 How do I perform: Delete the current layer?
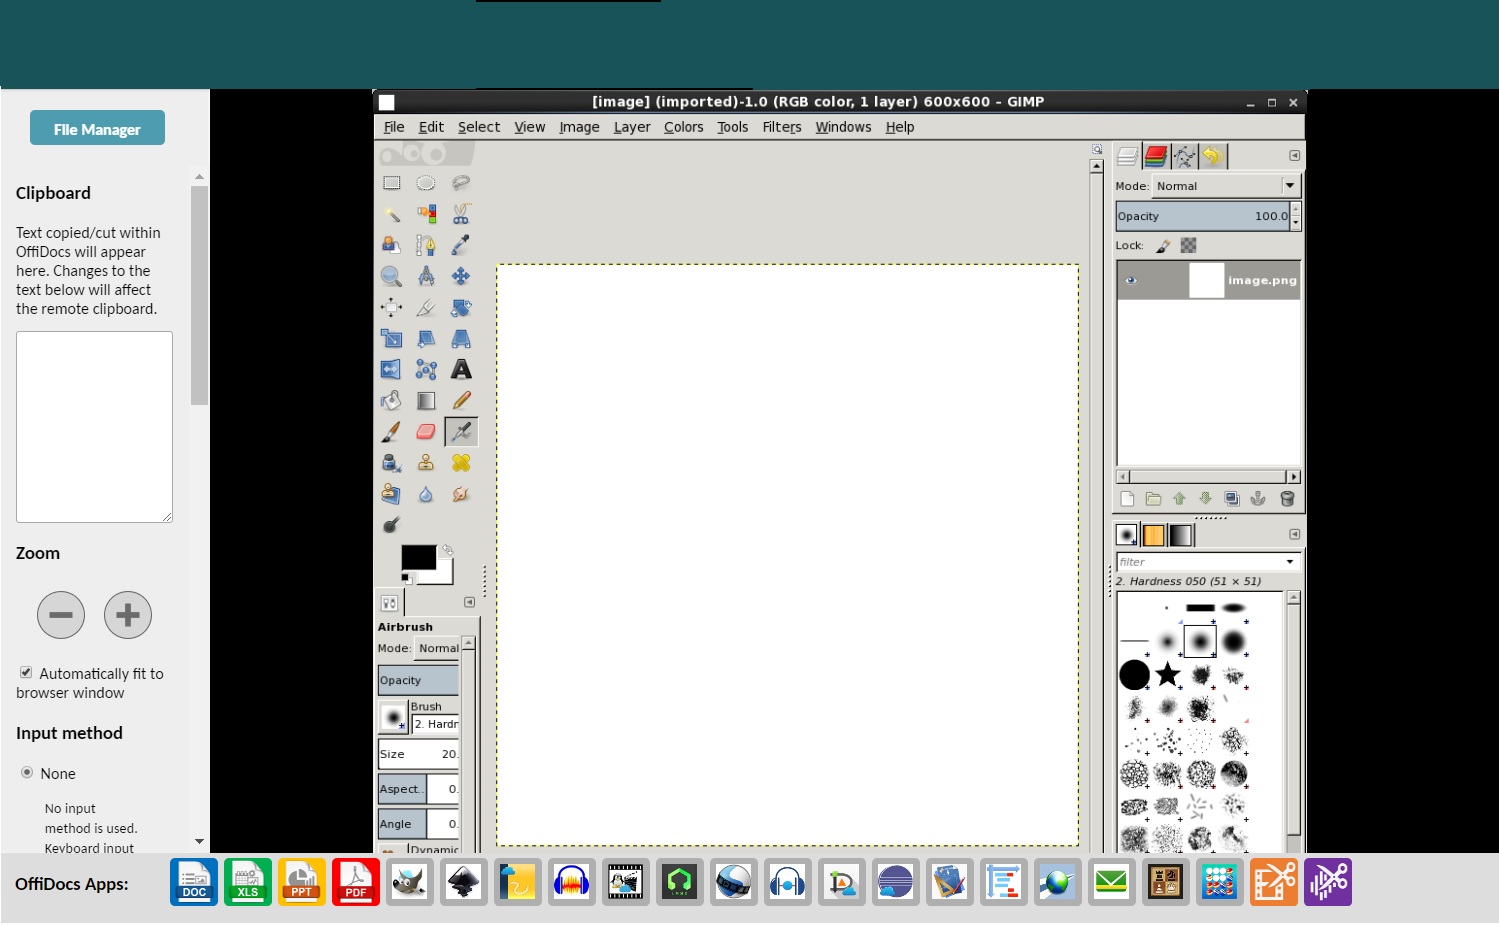point(1287,499)
